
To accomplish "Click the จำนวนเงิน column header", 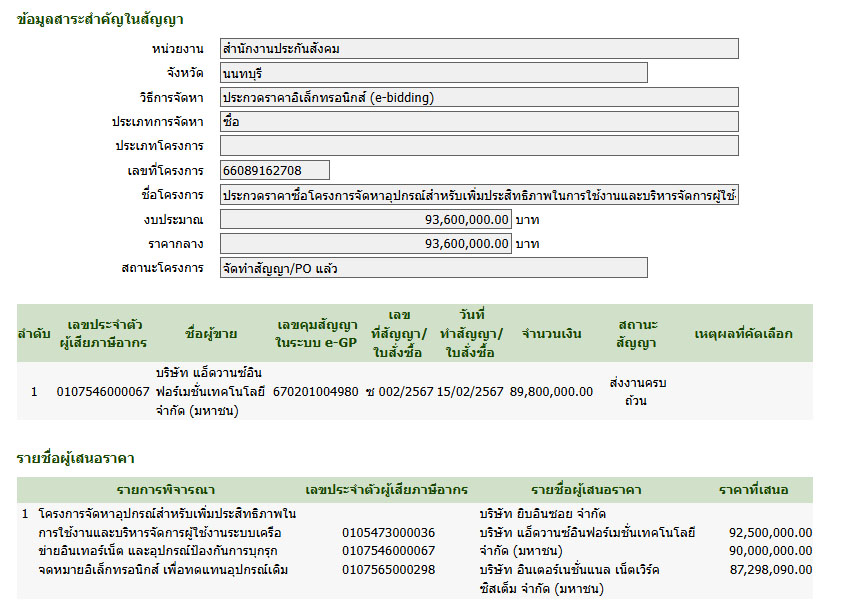I will point(551,333).
